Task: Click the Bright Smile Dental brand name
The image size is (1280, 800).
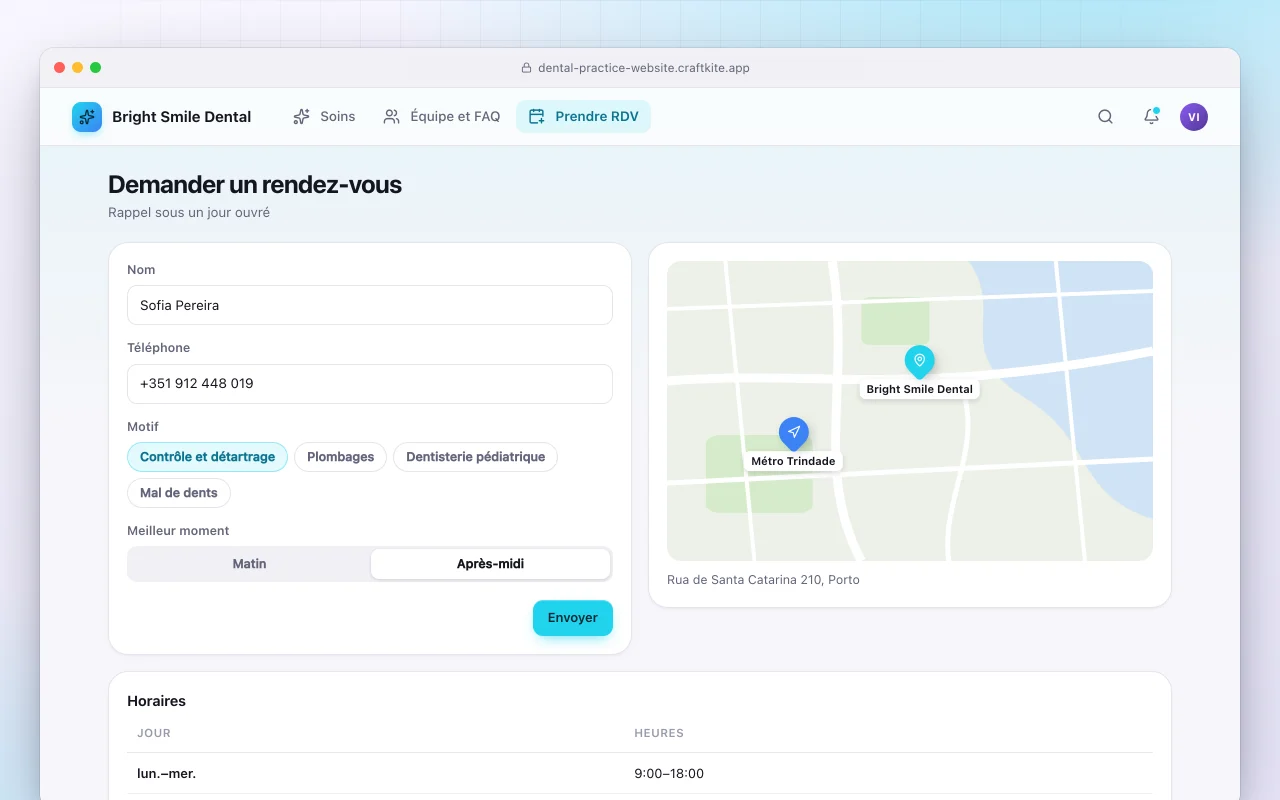Action: [x=182, y=117]
